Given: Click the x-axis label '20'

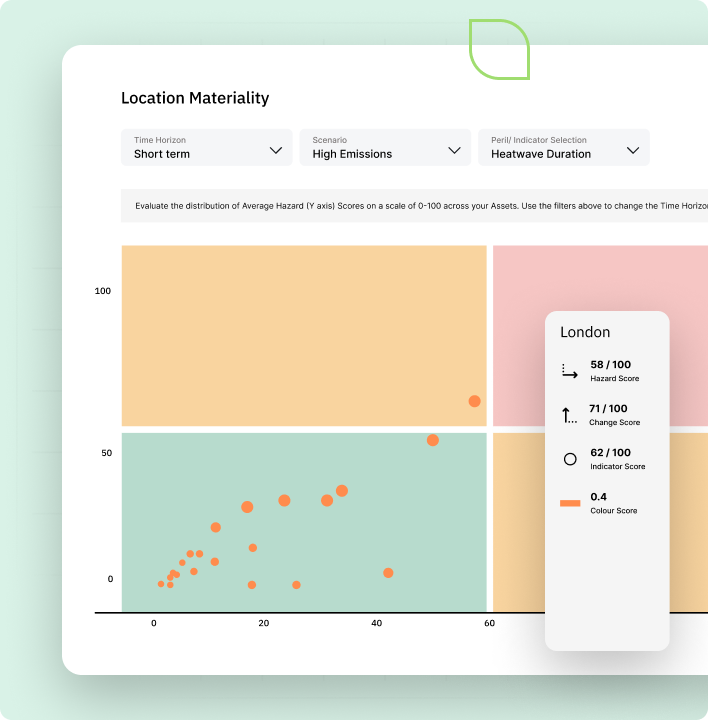Looking at the screenshot, I should (264, 623).
